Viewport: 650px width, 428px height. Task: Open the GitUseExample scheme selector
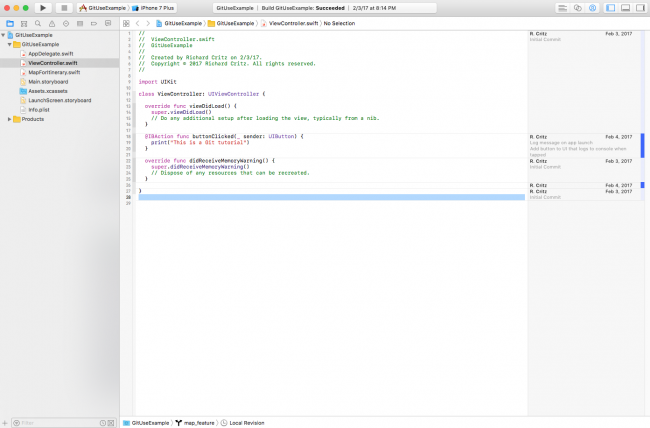(x=103, y=8)
